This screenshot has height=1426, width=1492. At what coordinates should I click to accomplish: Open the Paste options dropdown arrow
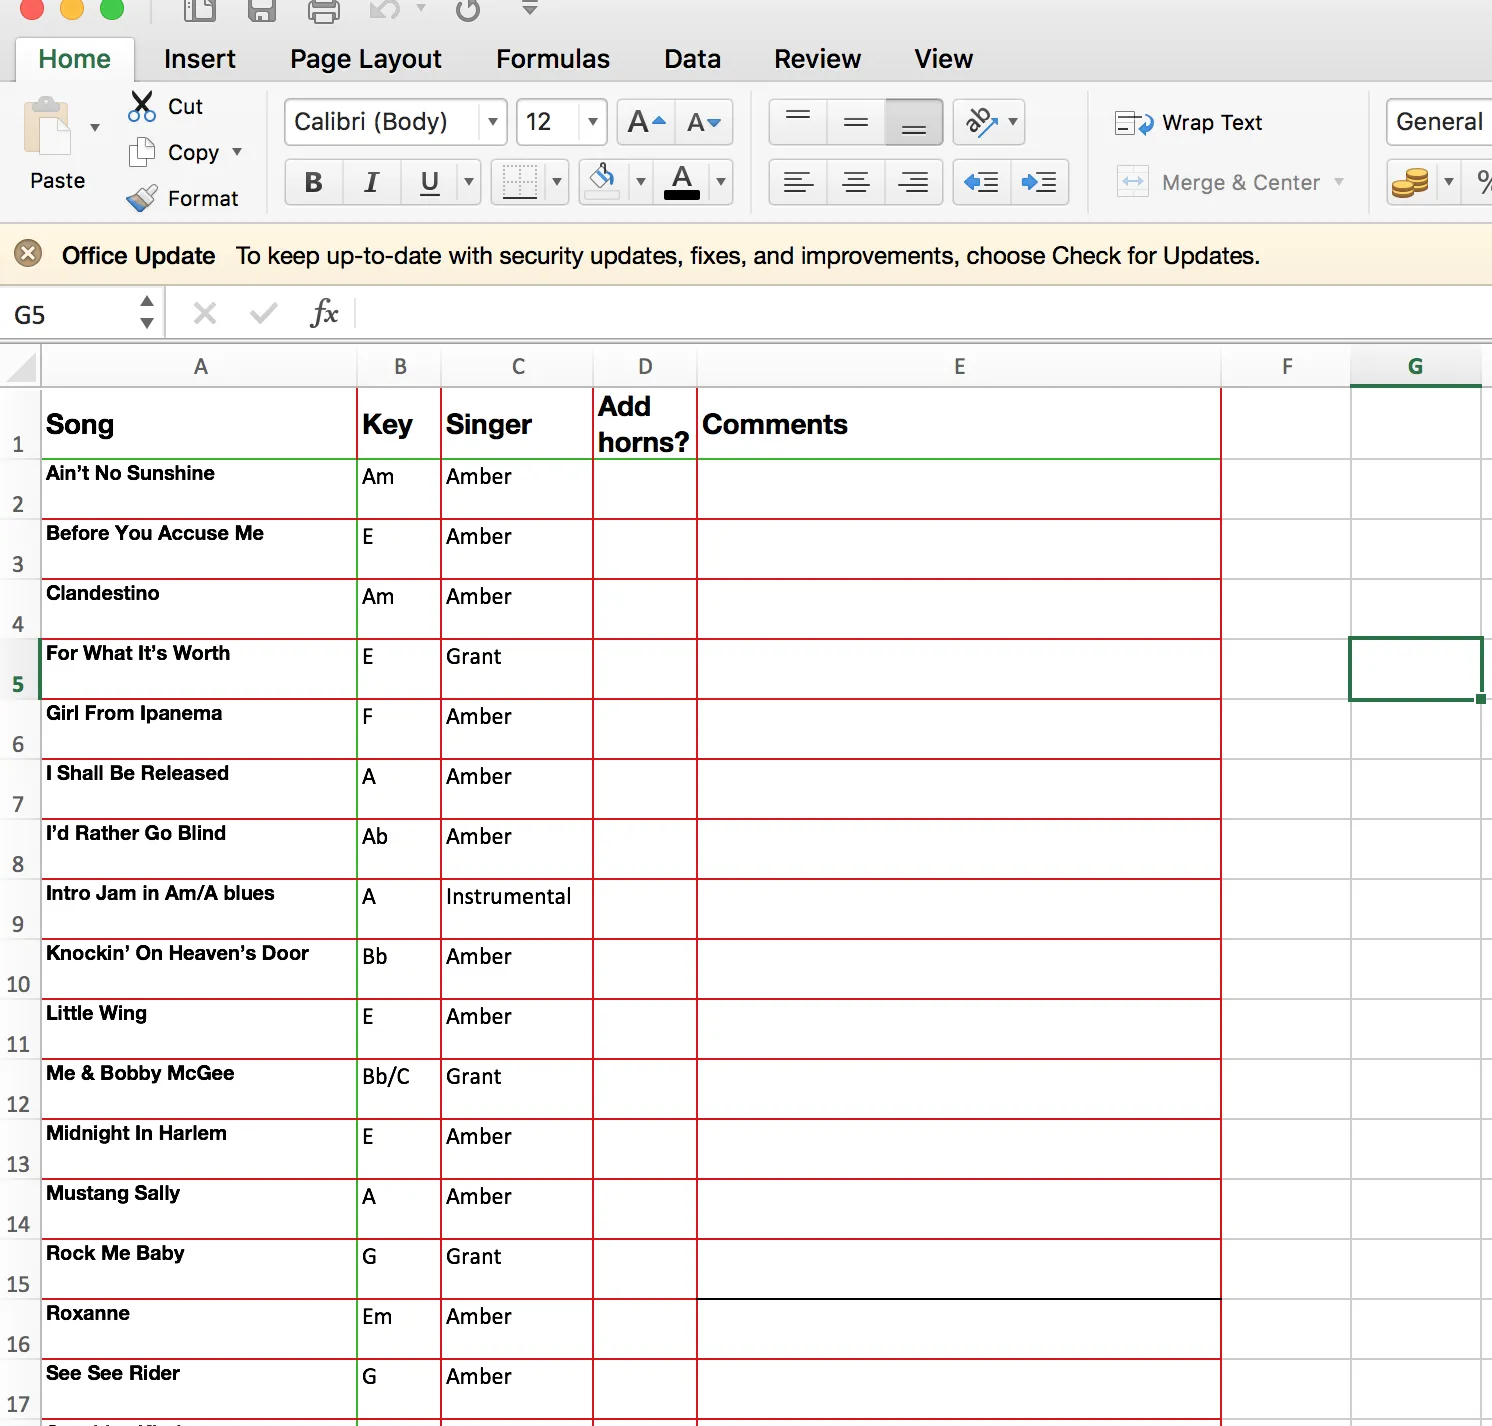(x=95, y=127)
